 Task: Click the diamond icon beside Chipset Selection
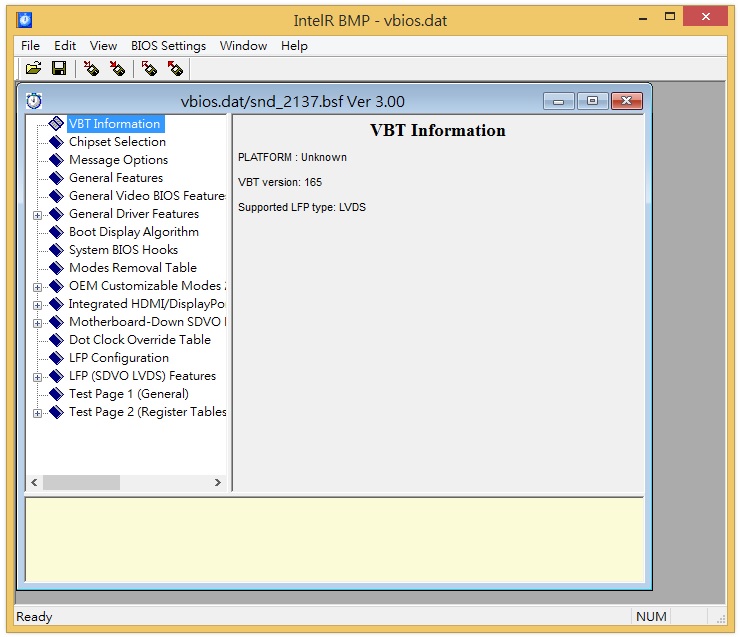pos(56,142)
